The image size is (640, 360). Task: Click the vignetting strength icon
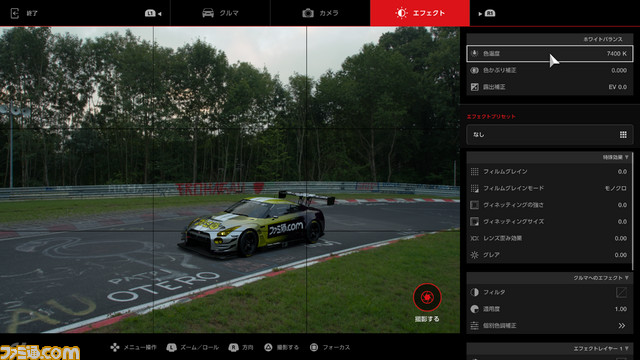point(474,205)
